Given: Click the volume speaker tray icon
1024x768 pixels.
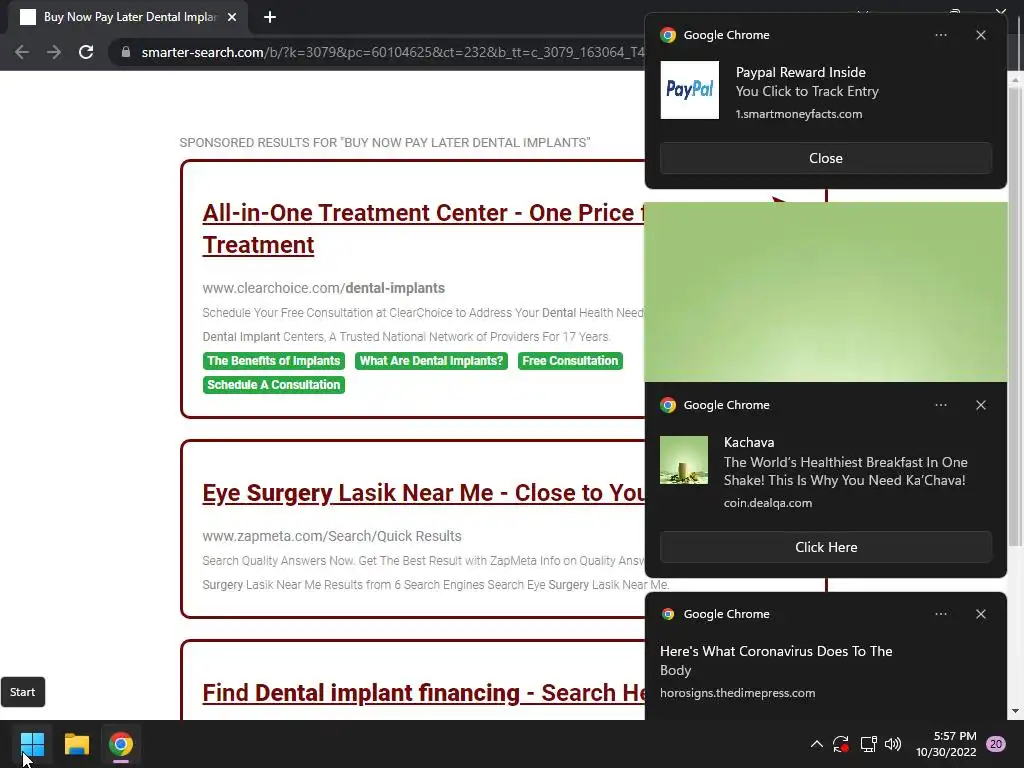Looking at the screenshot, I should 893,744.
